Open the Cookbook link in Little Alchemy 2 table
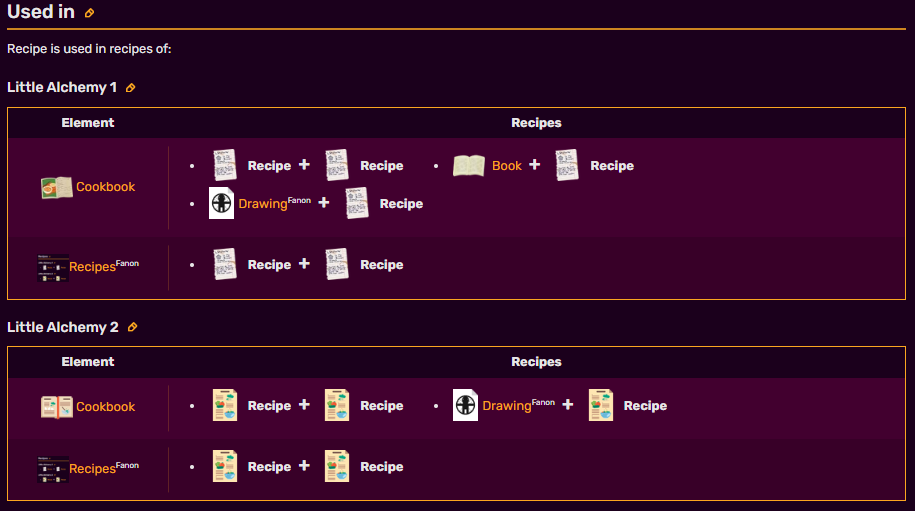This screenshot has width=915, height=511. pyautogui.click(x=106, y=407)
